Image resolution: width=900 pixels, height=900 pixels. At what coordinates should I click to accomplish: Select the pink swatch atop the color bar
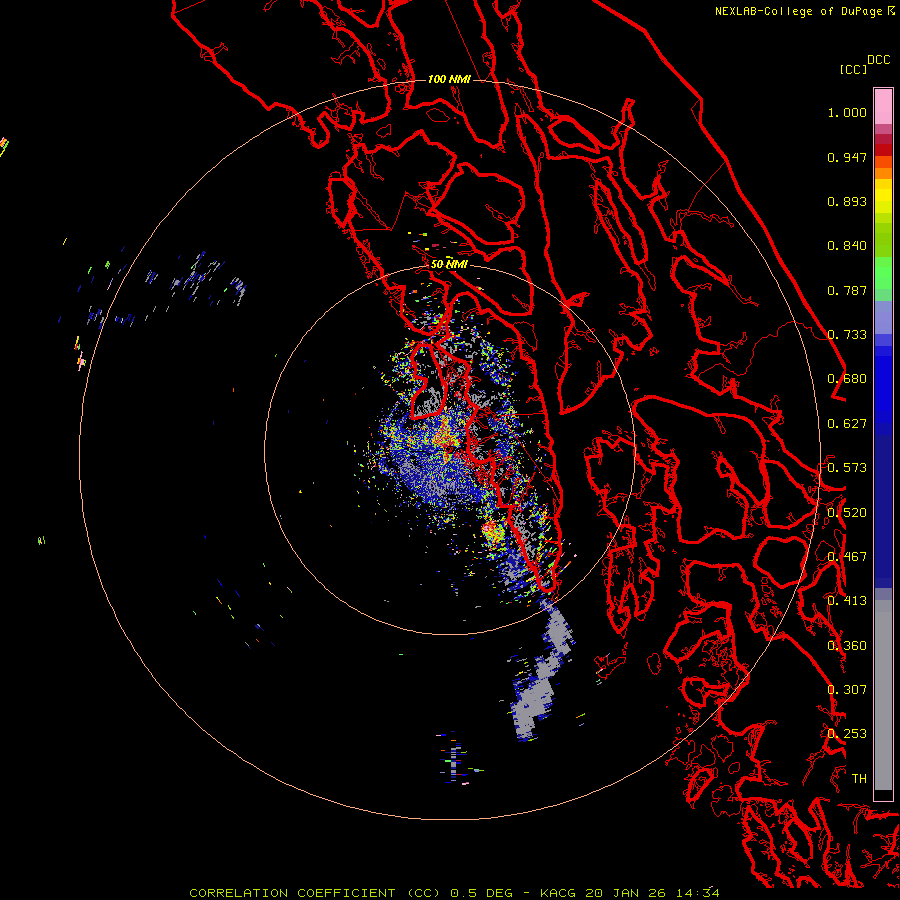click(883, 106)
